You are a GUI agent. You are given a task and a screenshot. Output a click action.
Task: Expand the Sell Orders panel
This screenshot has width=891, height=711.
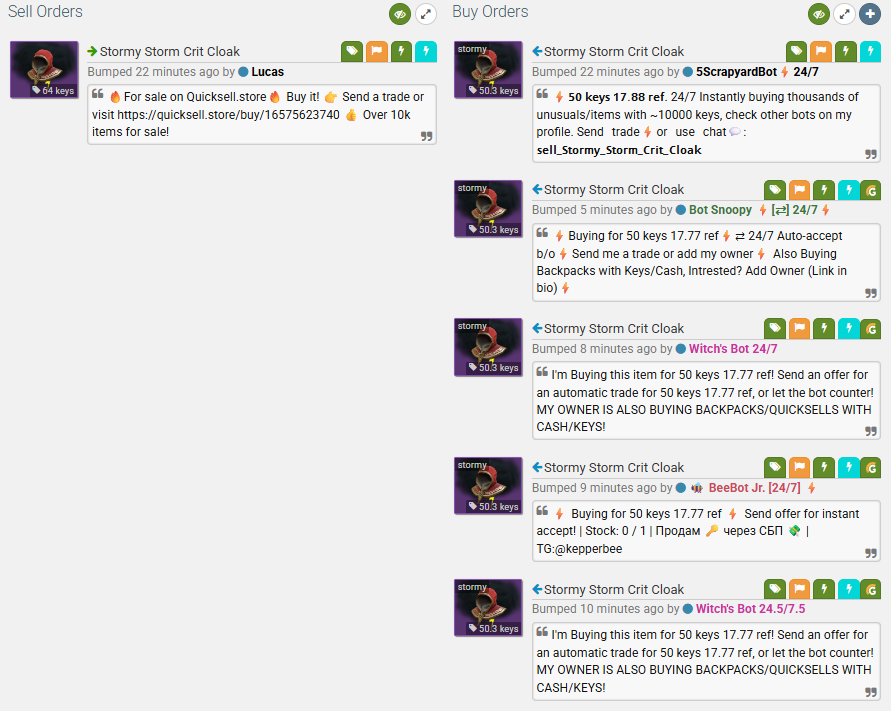(x=426, y=14)
